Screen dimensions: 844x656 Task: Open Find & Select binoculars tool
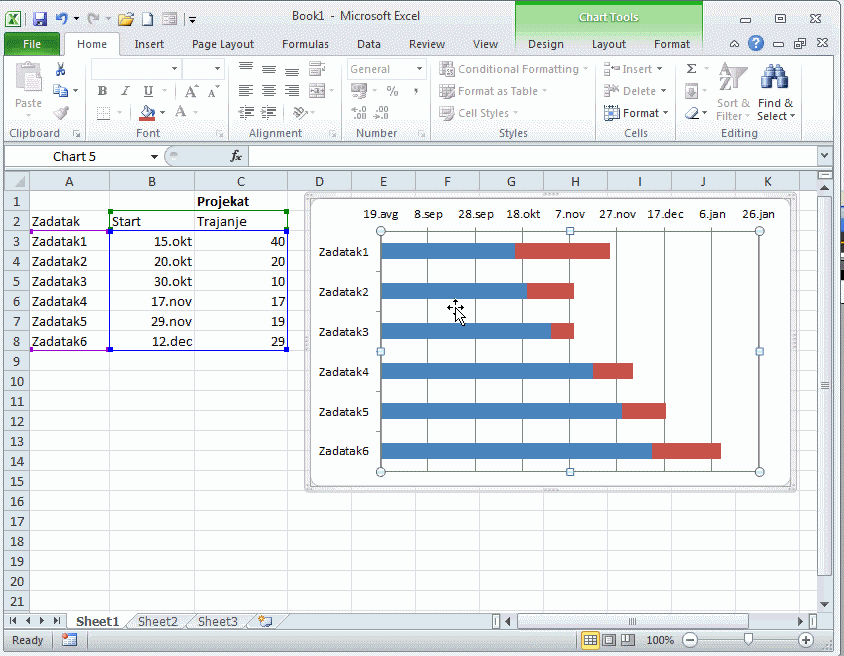point(775,94)
